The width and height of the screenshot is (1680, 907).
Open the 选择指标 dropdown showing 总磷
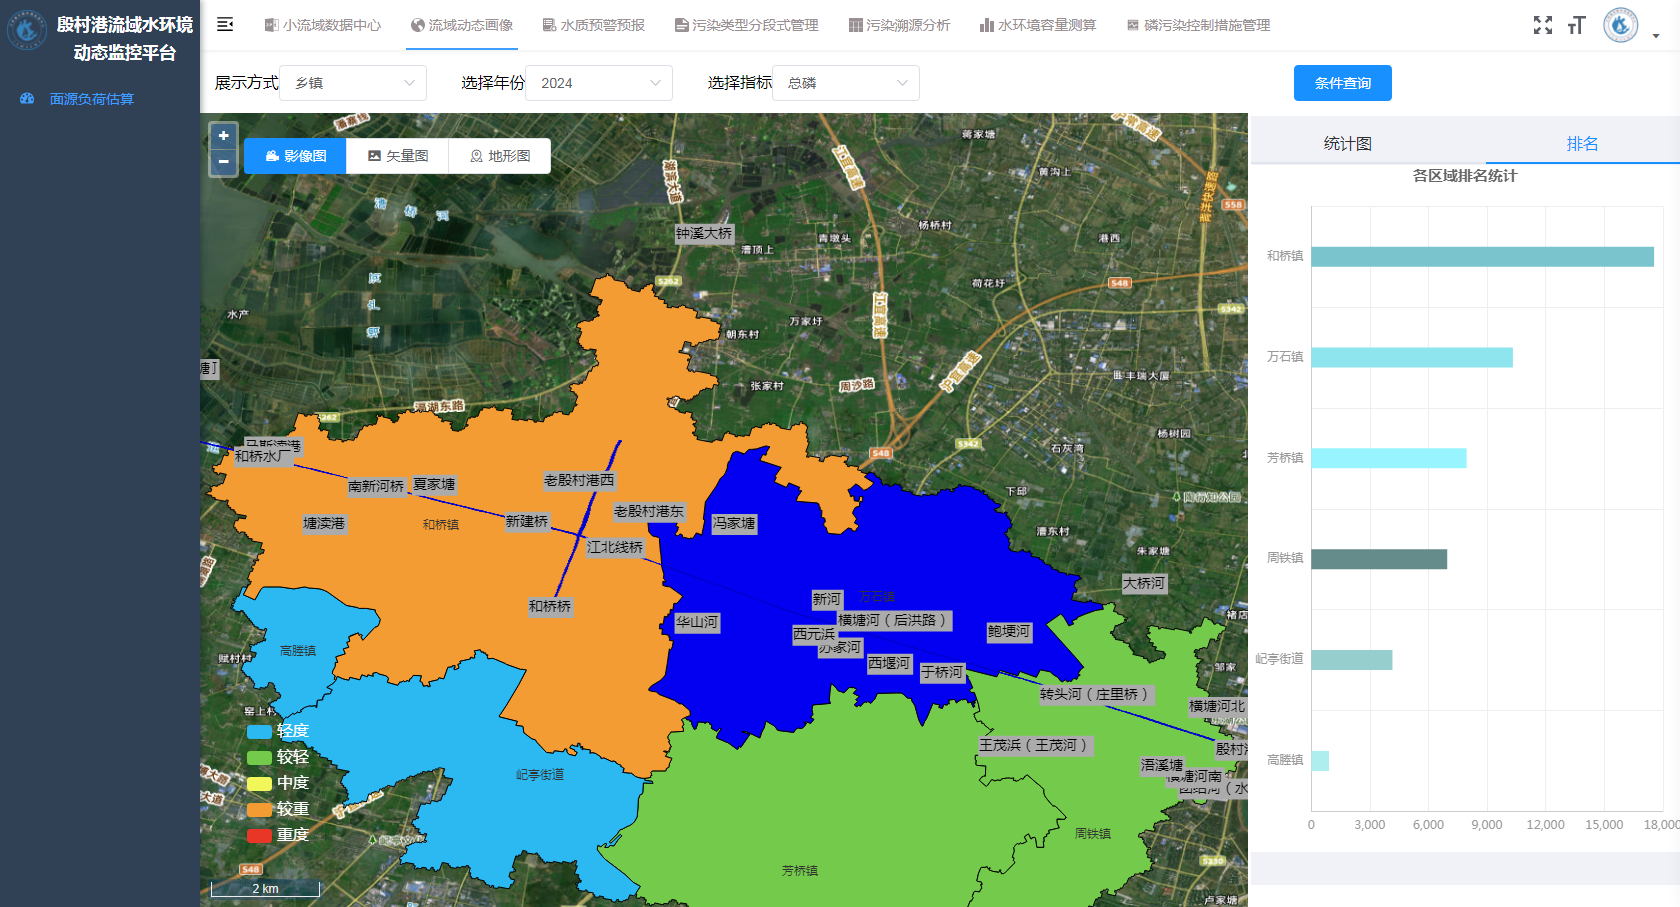coord(846,83)
